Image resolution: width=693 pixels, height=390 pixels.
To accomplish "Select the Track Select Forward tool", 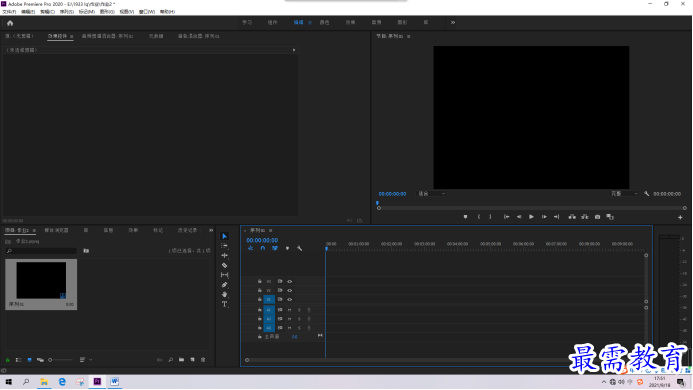I will 225,246.
